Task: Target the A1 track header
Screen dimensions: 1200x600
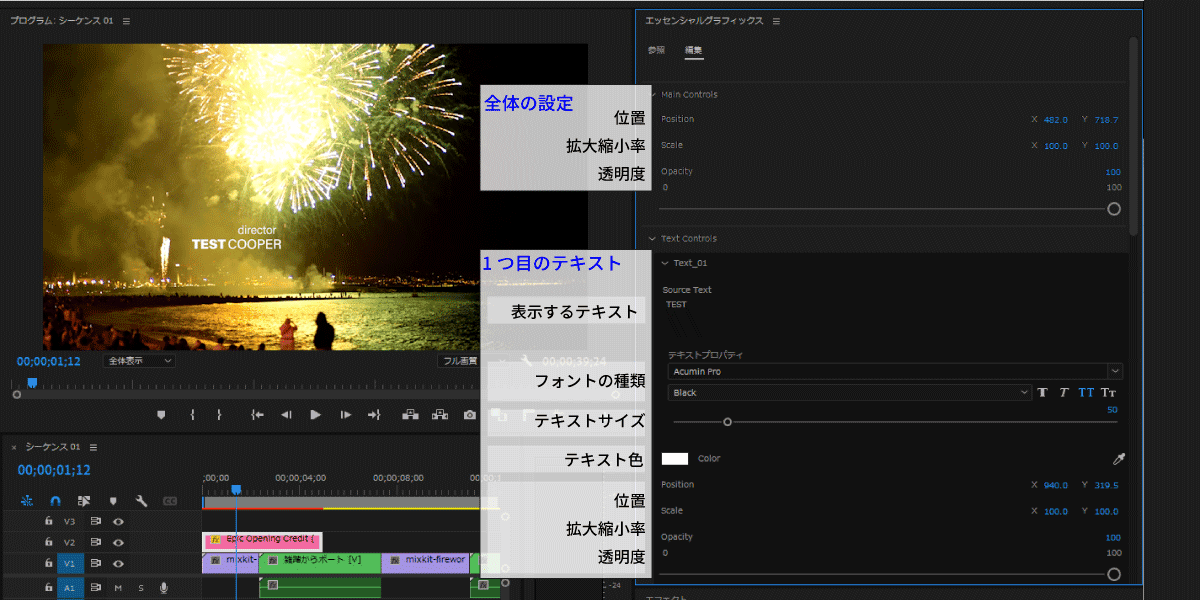Action: (x=70, y=588)
